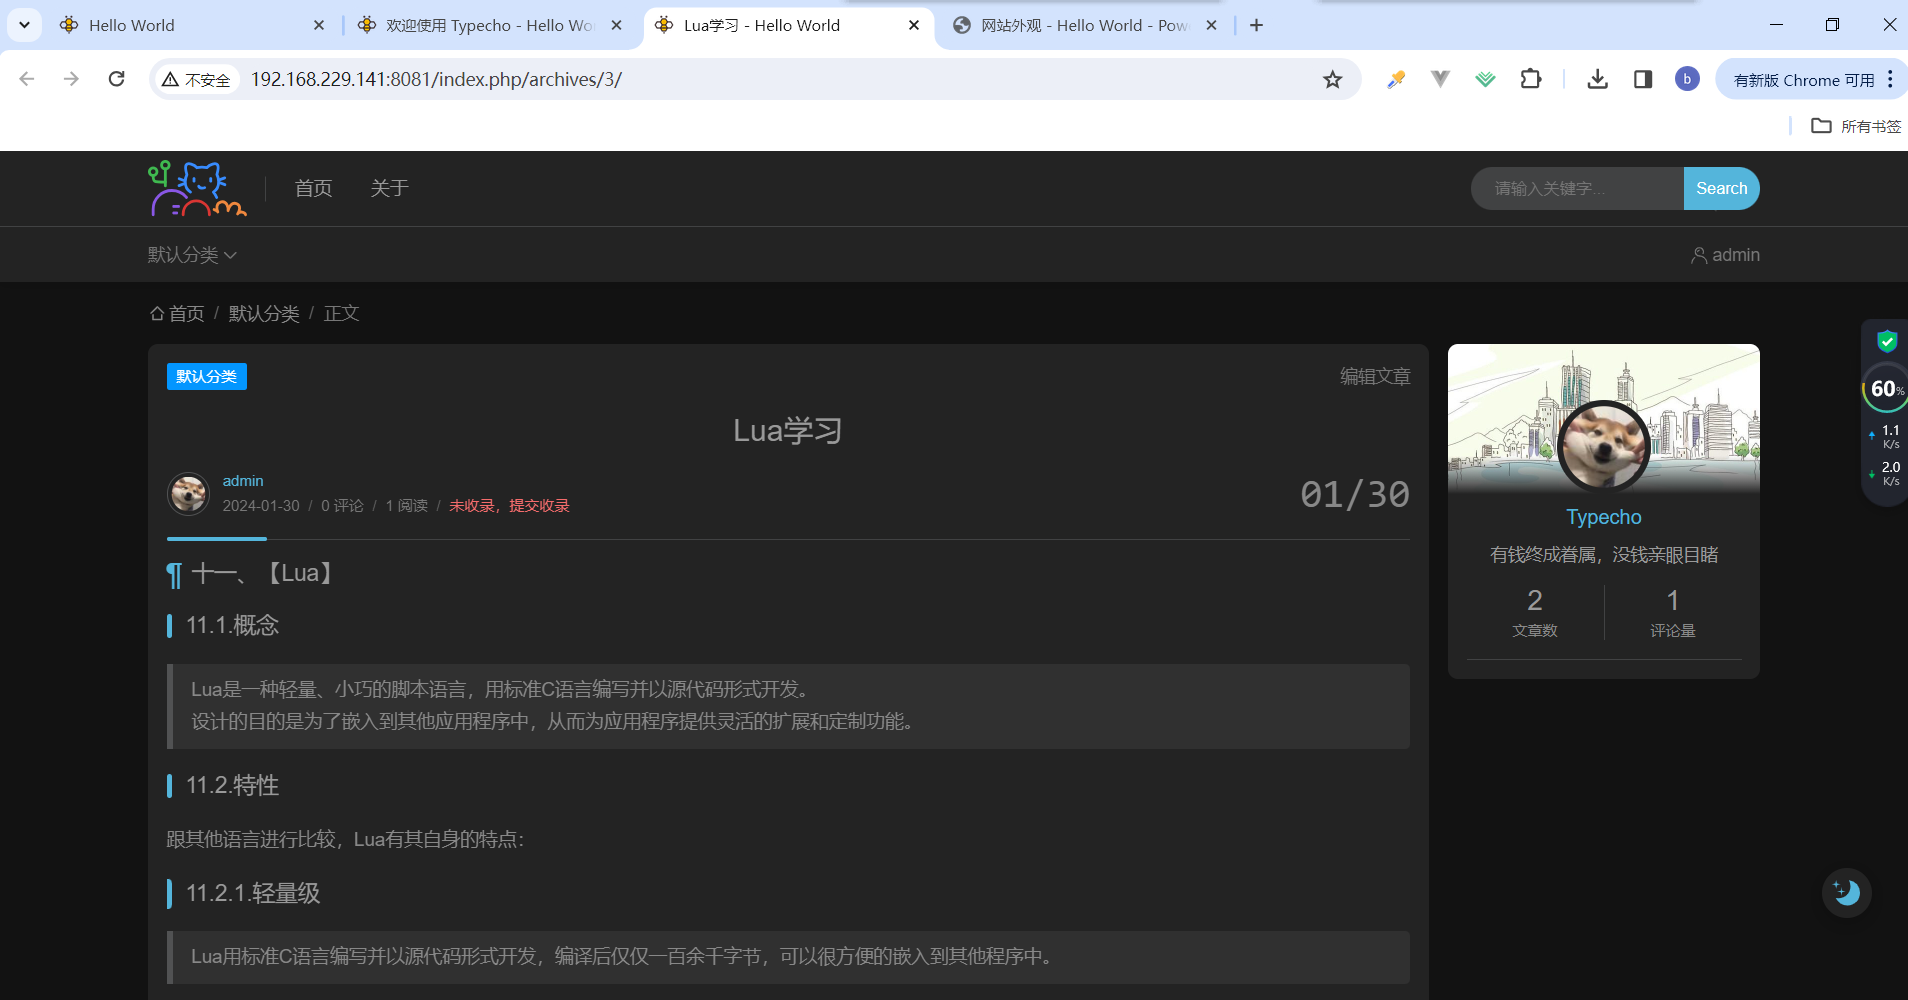Image resolution: width=1908 pixels, height=1000 pixels.
Task: Switch to the 欢迎使用 Typecho tab
Action: pos(490,25)
